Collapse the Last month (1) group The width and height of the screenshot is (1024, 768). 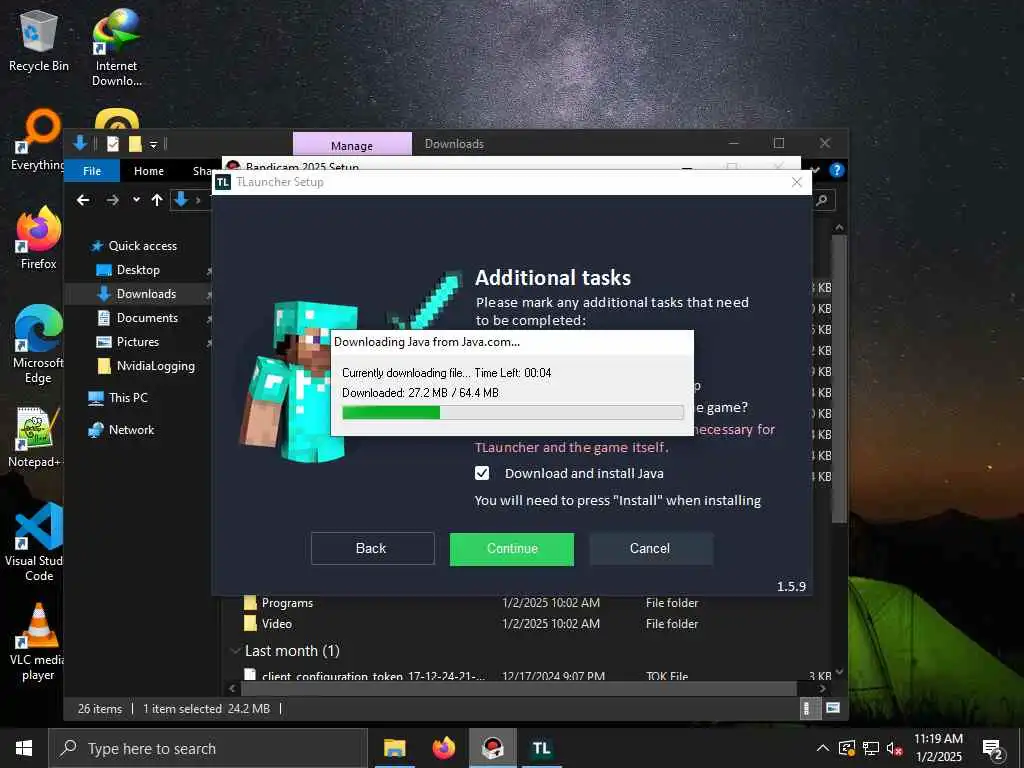pos(235,651)
